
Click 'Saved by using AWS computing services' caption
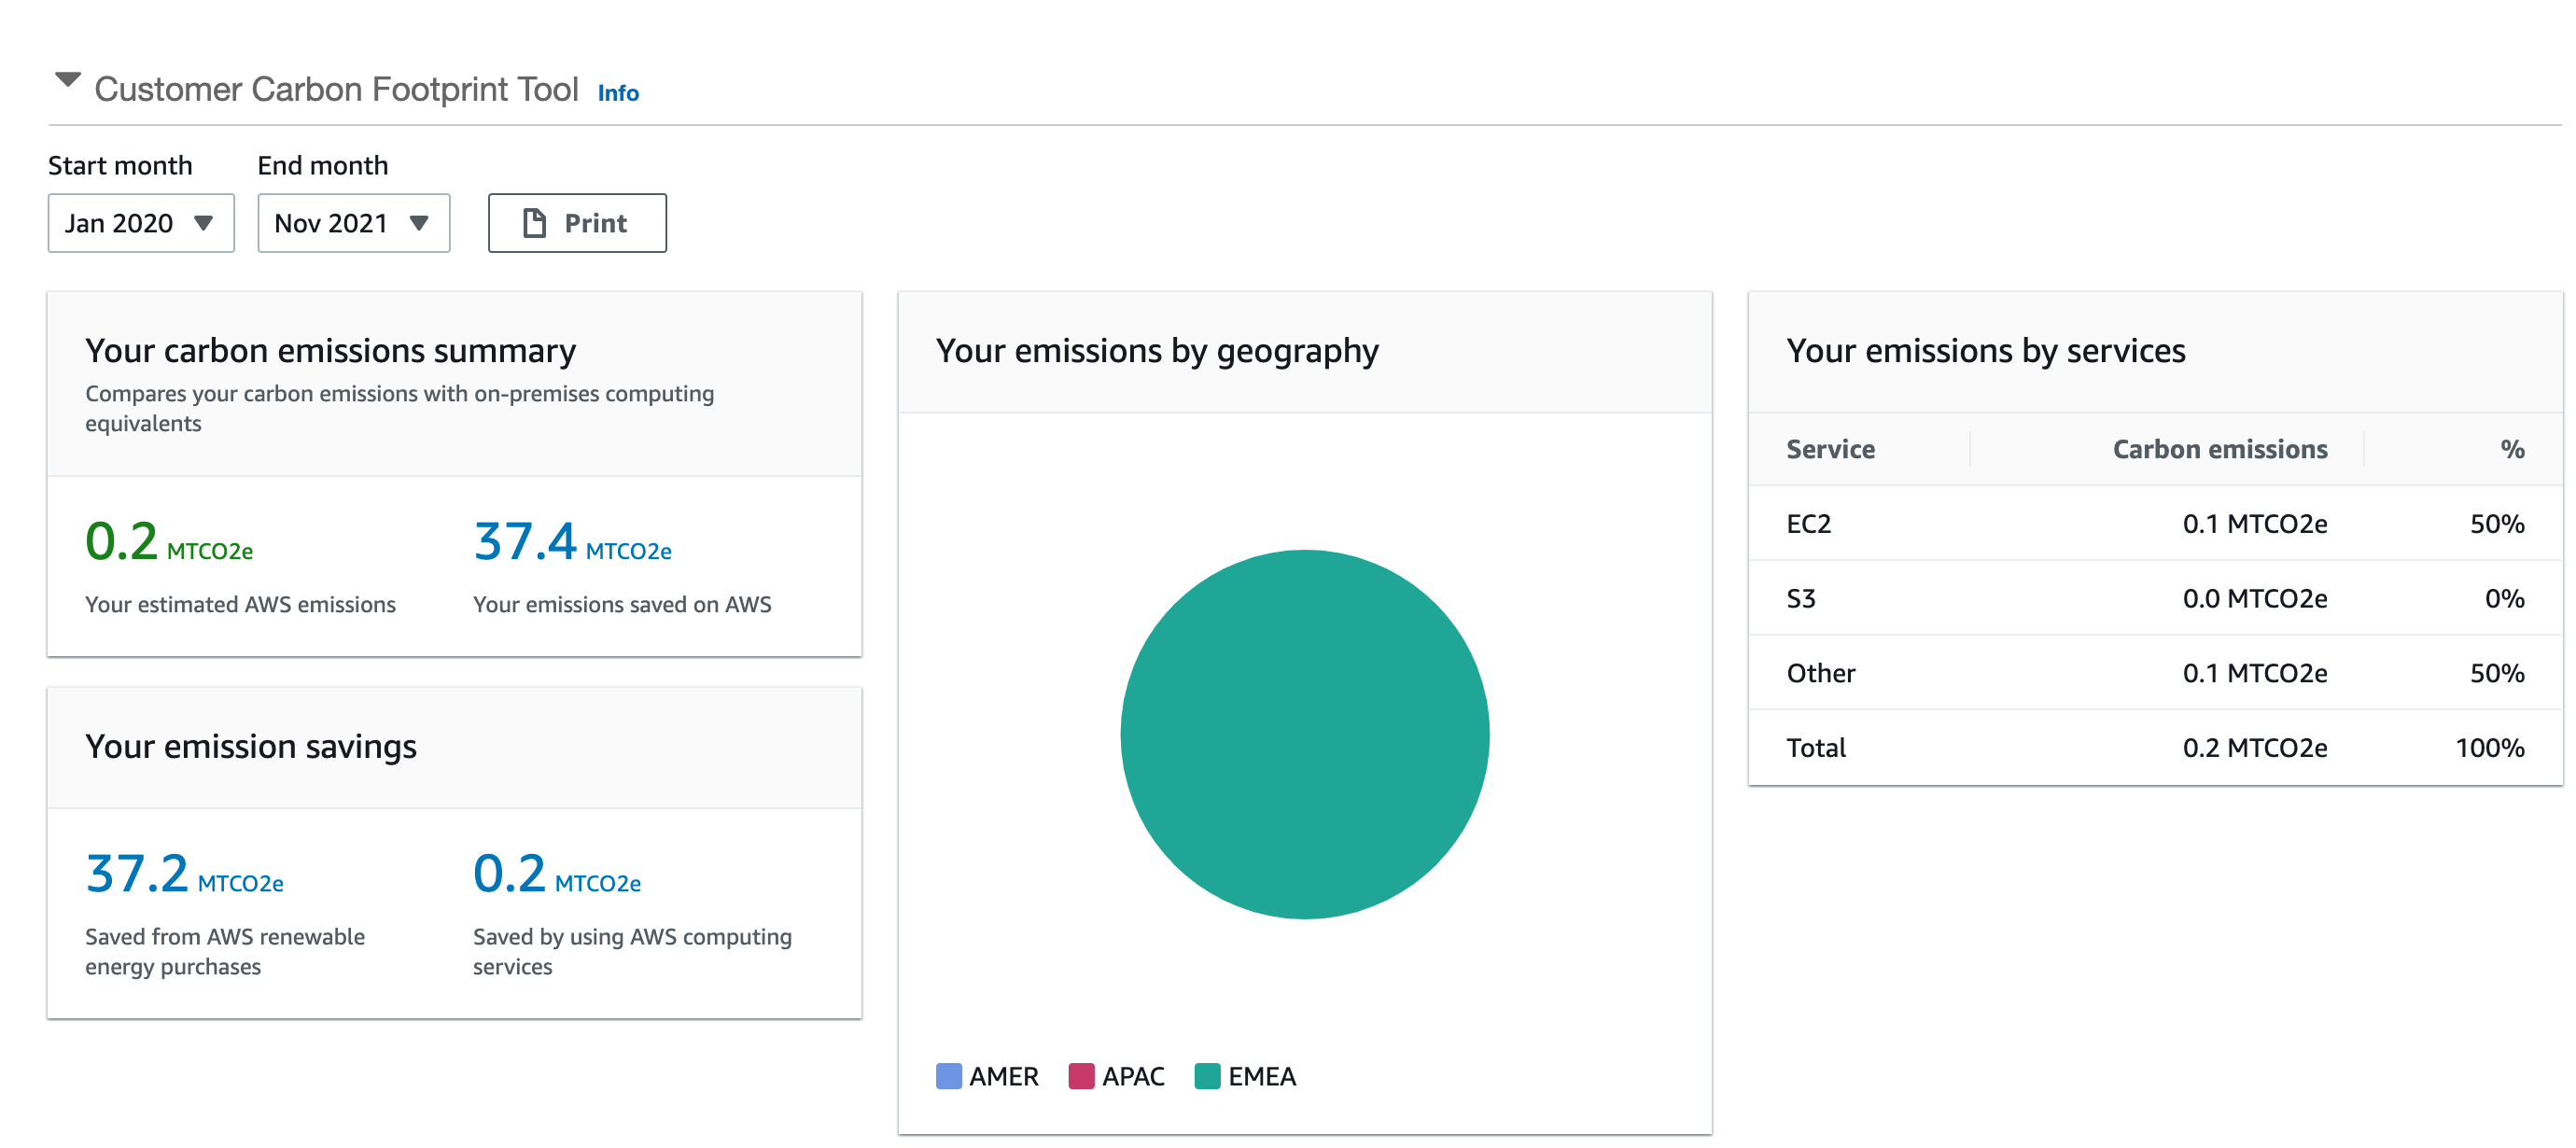point(632,952)
